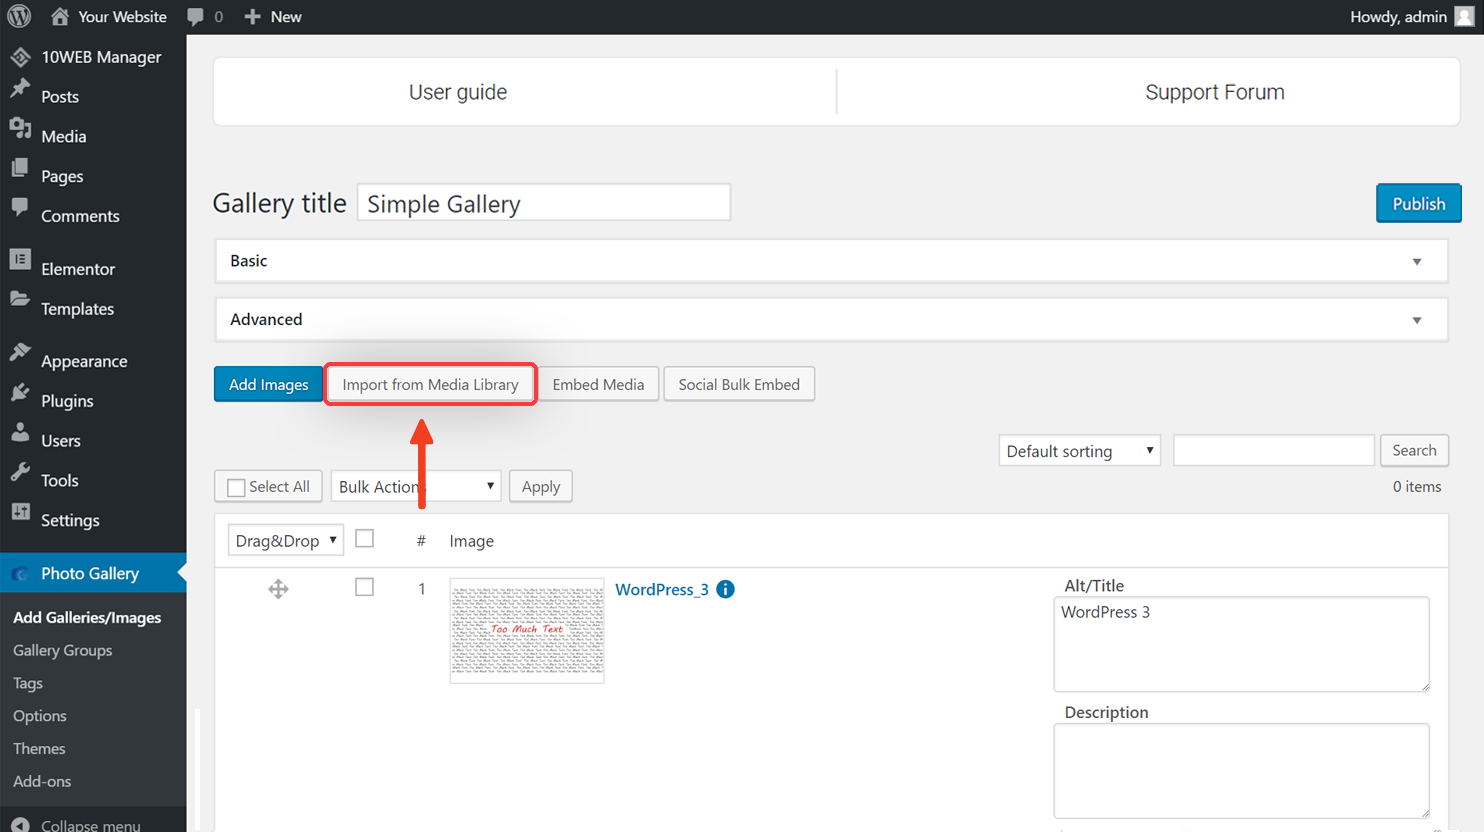Image resolution: width=1484 pixels, height=832 pixels.
Task: Click the Media sidebar icon
Action: (20, 129)
